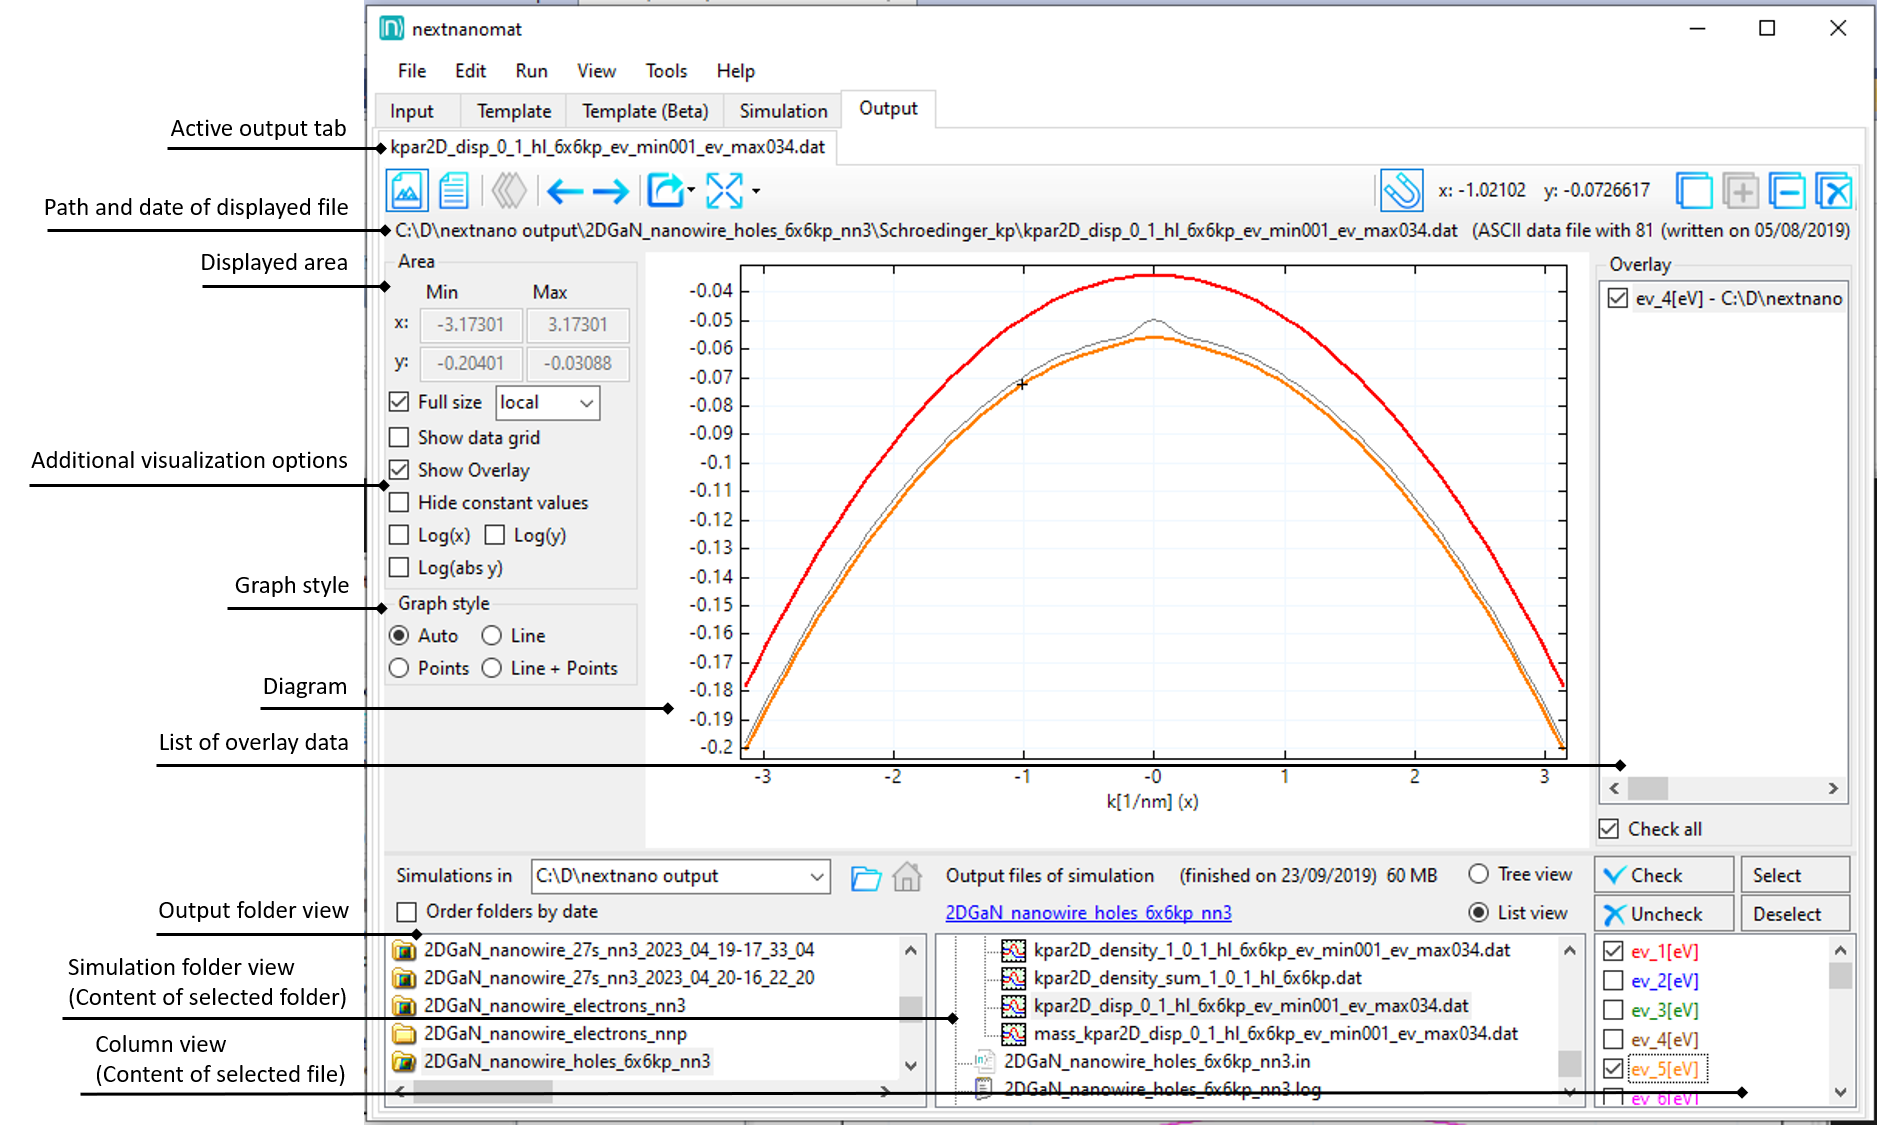The image size is (1877, 1125).
Task: Expand the Simulations in folder path dropdown
Action: tap(816, 877)
